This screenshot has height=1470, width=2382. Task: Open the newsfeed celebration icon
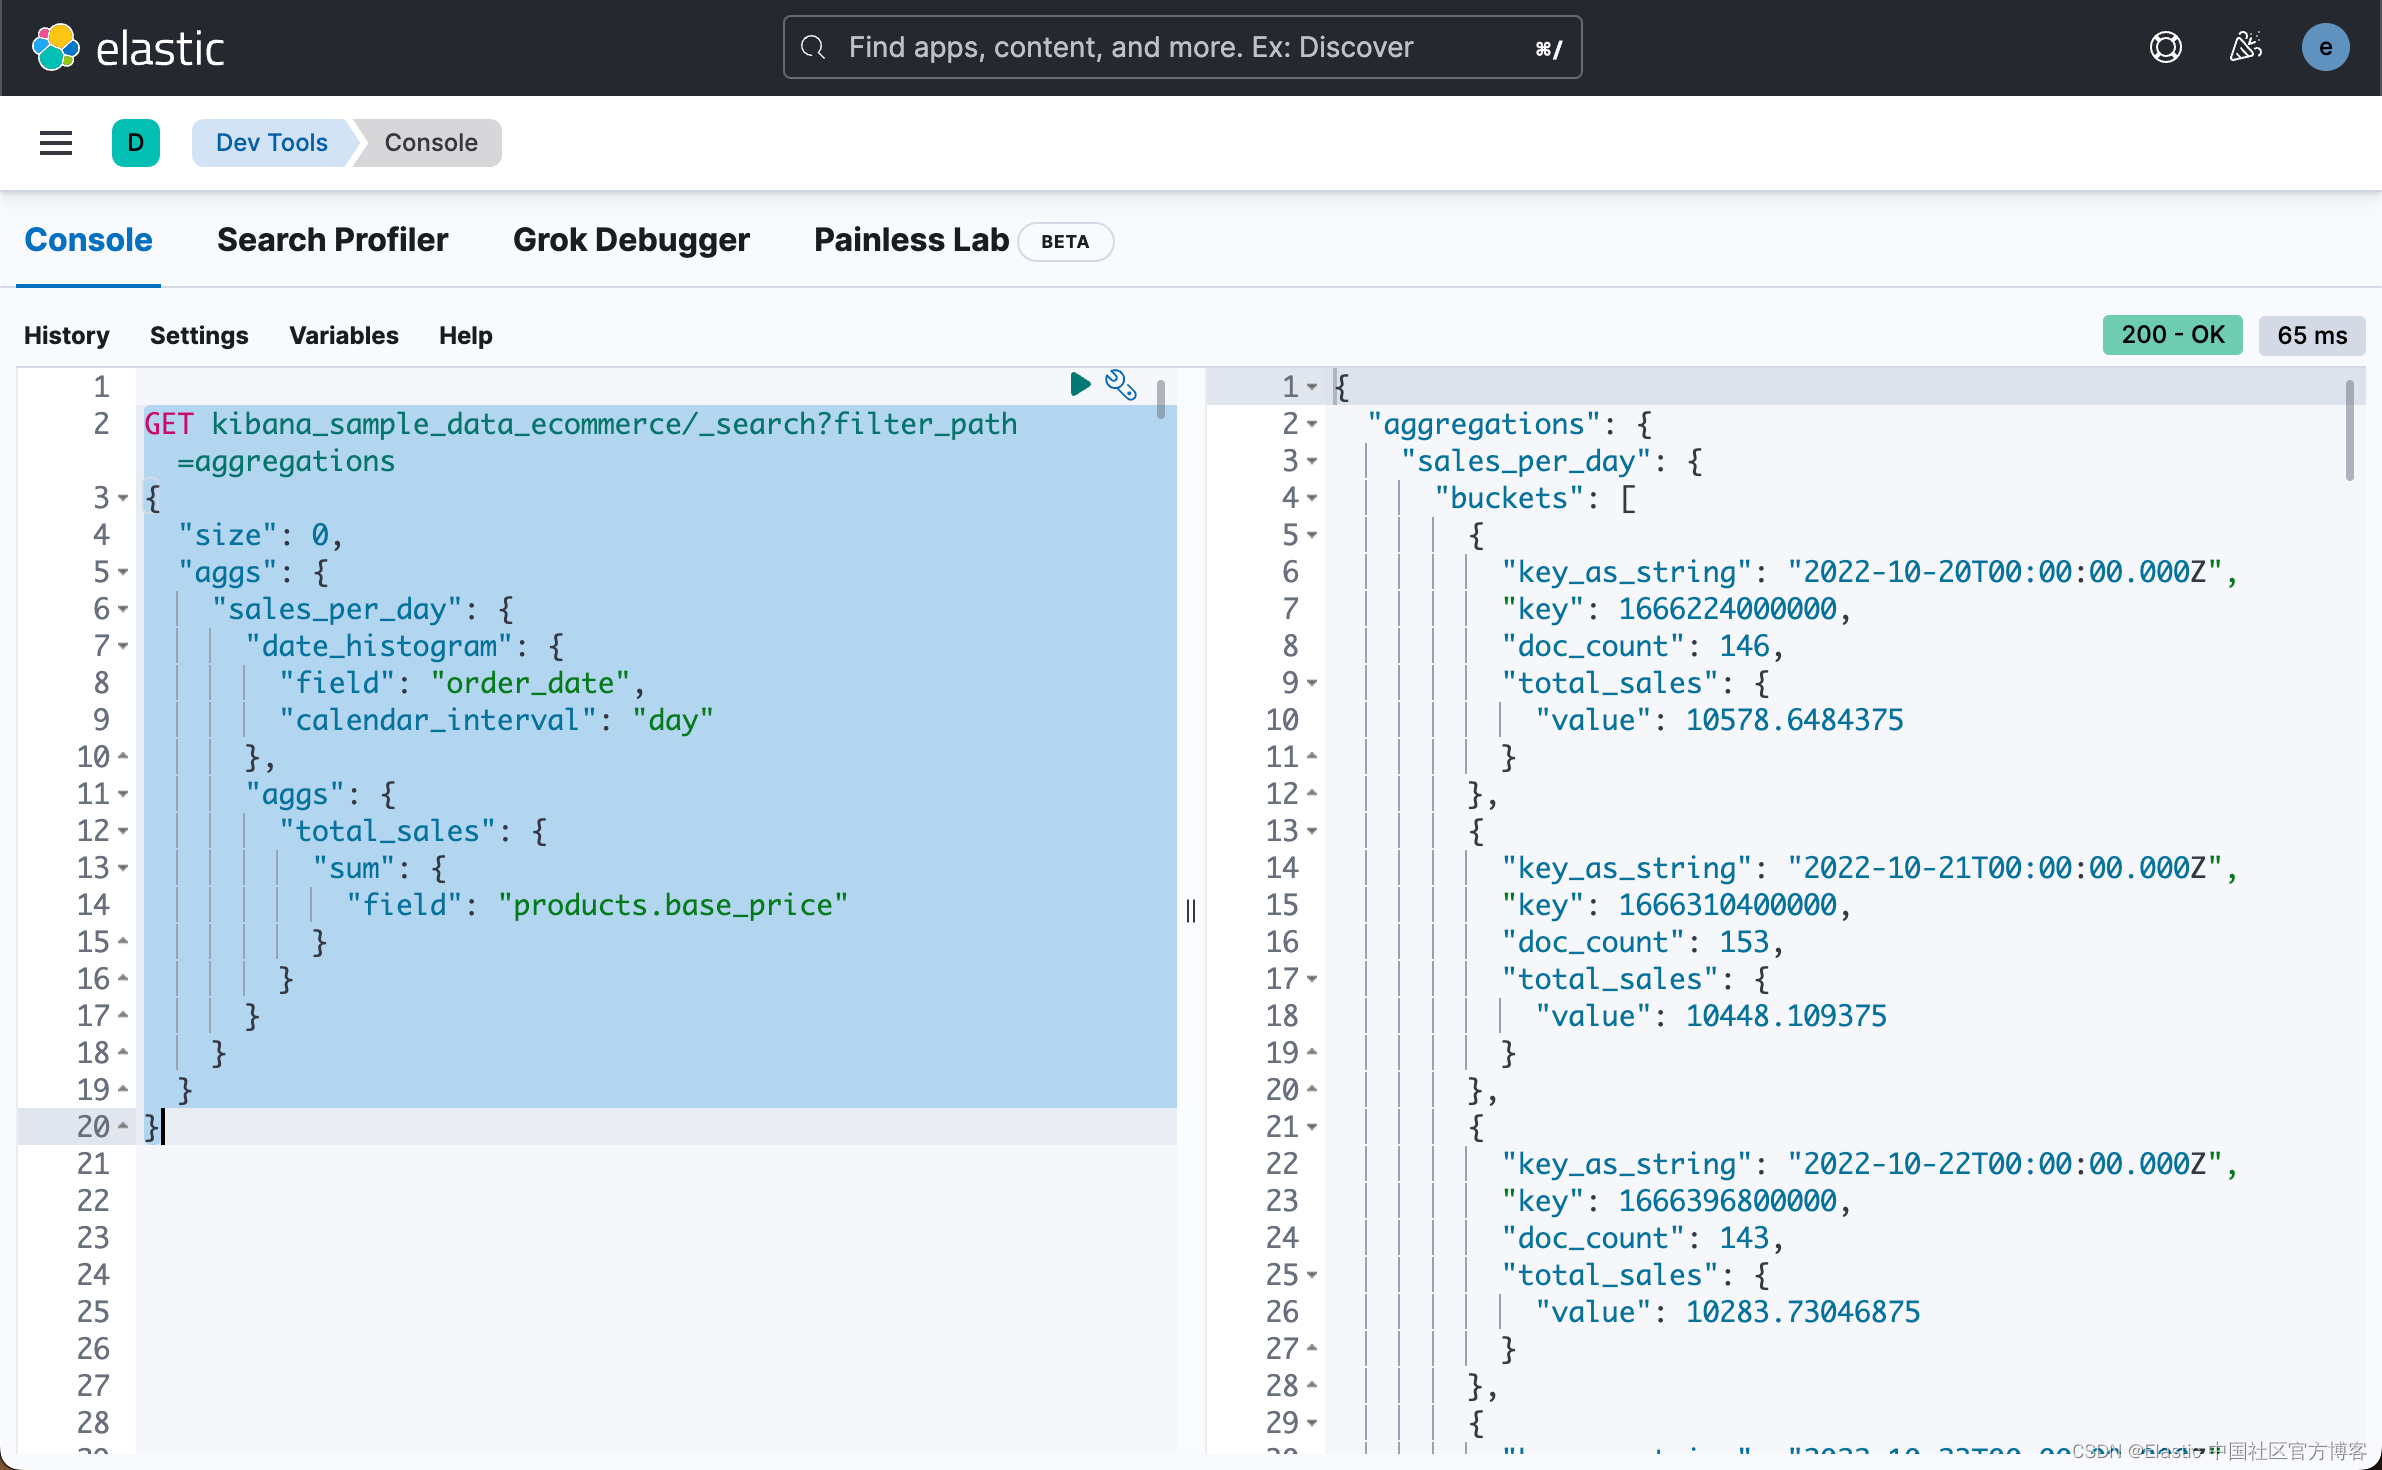coord(2245,47)
